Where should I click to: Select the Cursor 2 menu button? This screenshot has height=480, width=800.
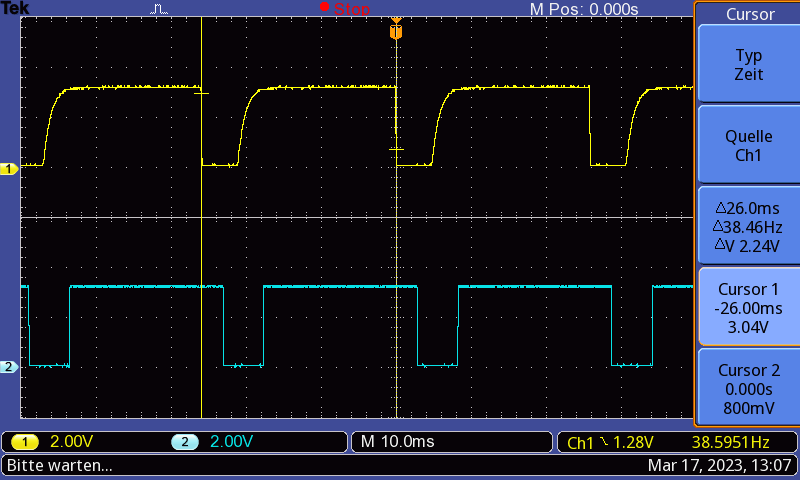[748, 388]
